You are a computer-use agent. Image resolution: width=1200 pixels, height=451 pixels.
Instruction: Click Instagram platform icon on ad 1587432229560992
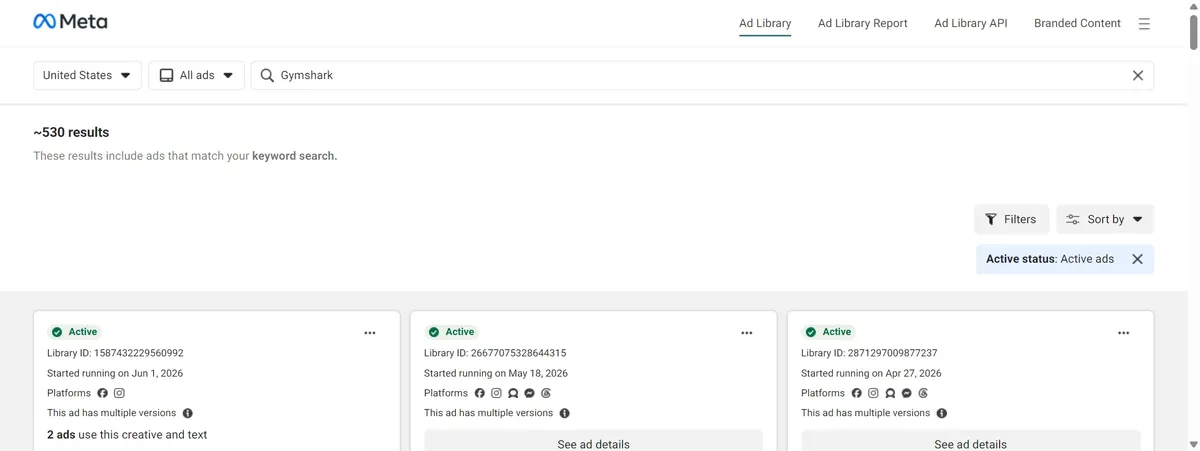tap(119, 393)
